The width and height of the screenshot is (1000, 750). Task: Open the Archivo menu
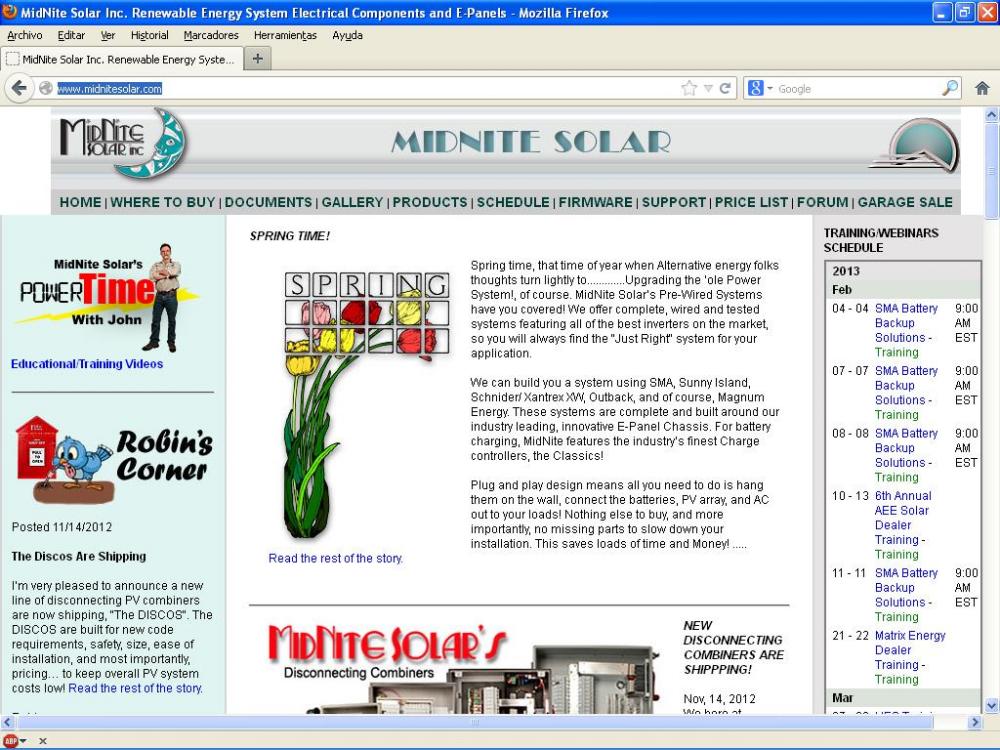coord(25,35)
